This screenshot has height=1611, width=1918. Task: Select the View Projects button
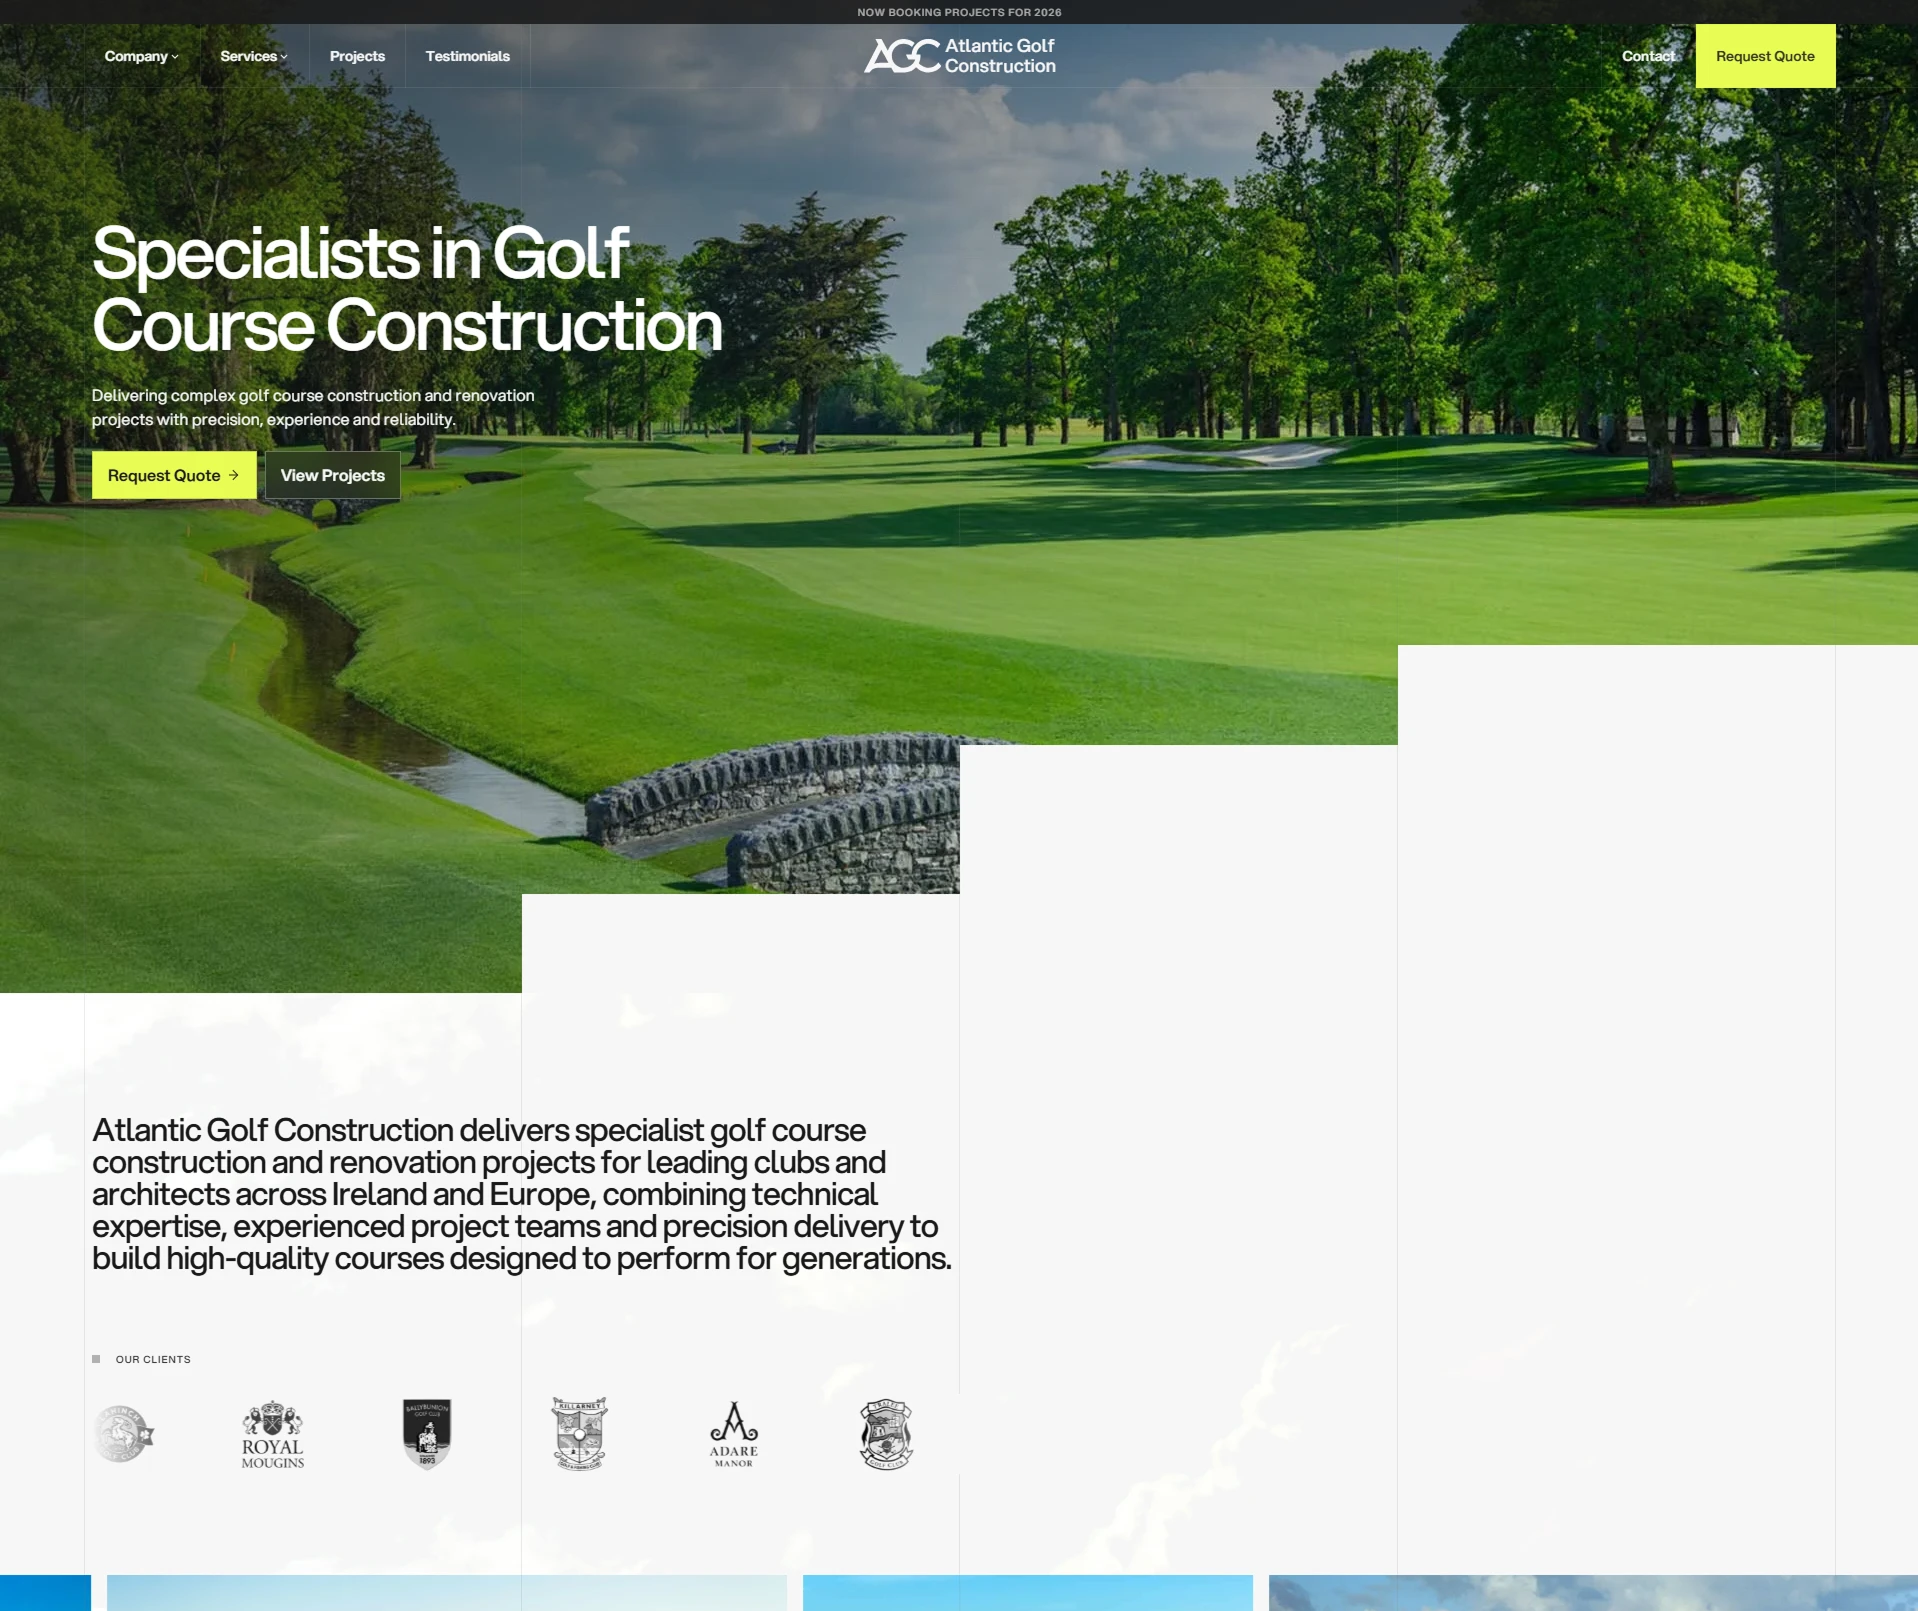332,475
